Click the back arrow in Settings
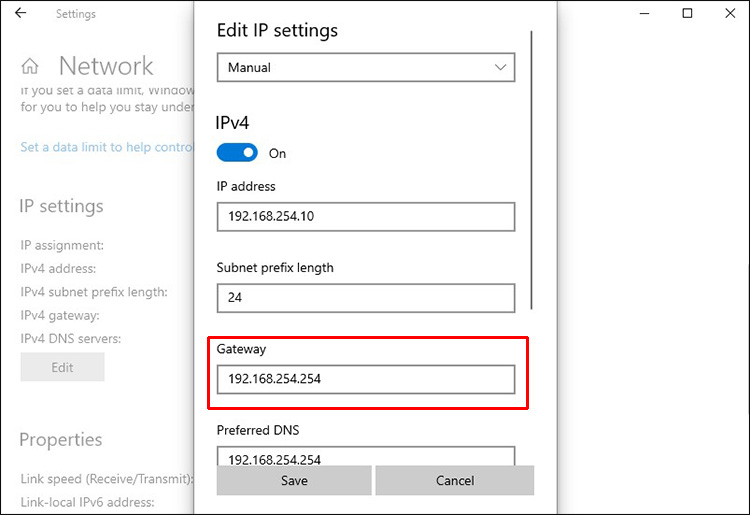Image resolution: width=750 pixels, height=515 pixels. [21, 14]
